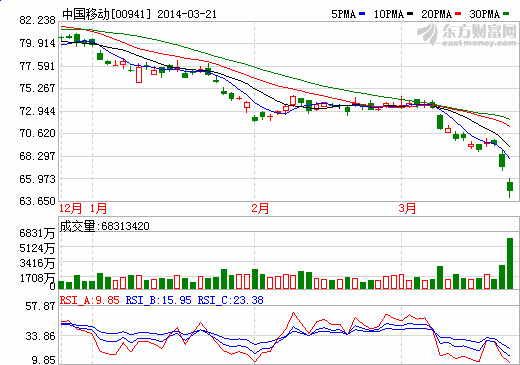520x365 pixels.
Task: Click the RSI_B:15.95 indicator value
Action: (159, 300)
